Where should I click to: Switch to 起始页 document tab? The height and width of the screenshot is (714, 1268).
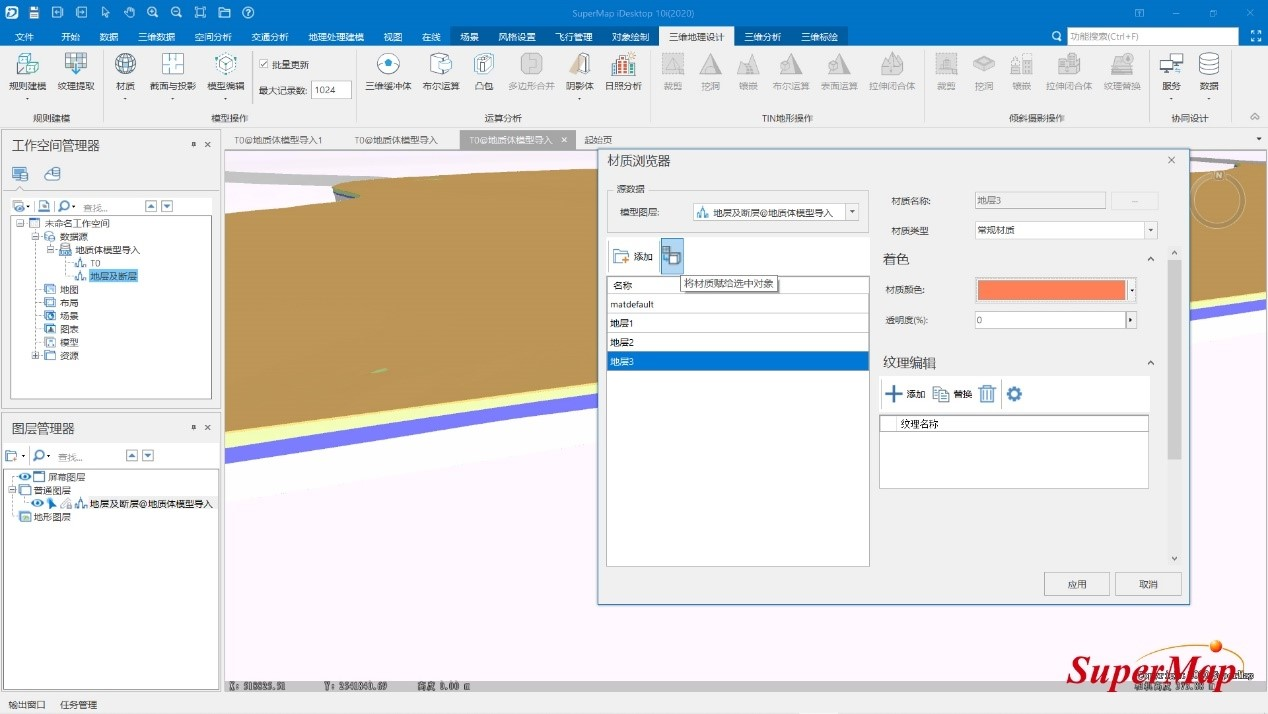click(x=598, y=140)
